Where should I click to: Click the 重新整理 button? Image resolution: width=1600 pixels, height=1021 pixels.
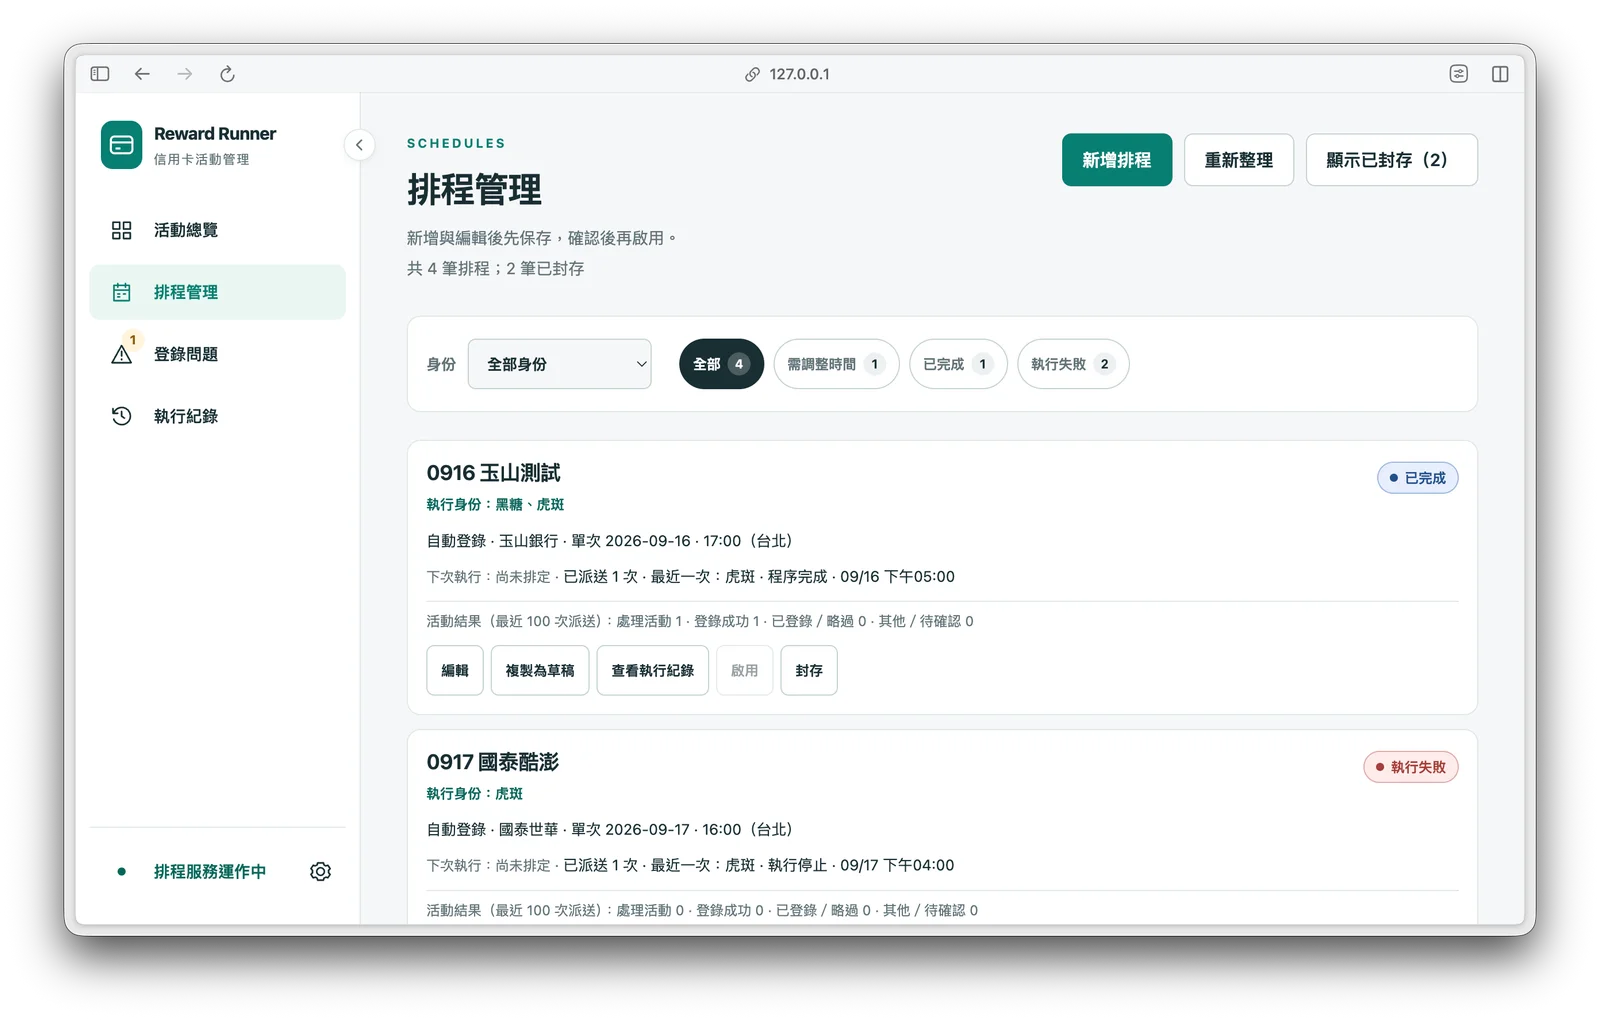click(1239, 160)
